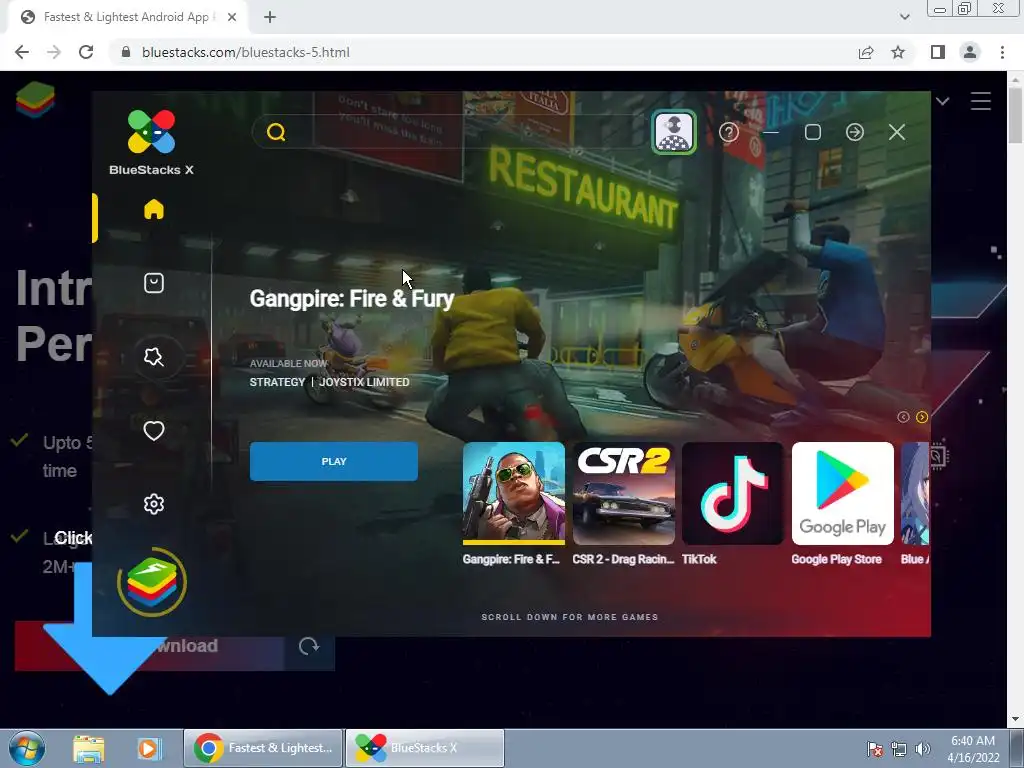
Task: Click the PLAY button for Gangpire
Action: pyautogui.click(x=334, y=462)
